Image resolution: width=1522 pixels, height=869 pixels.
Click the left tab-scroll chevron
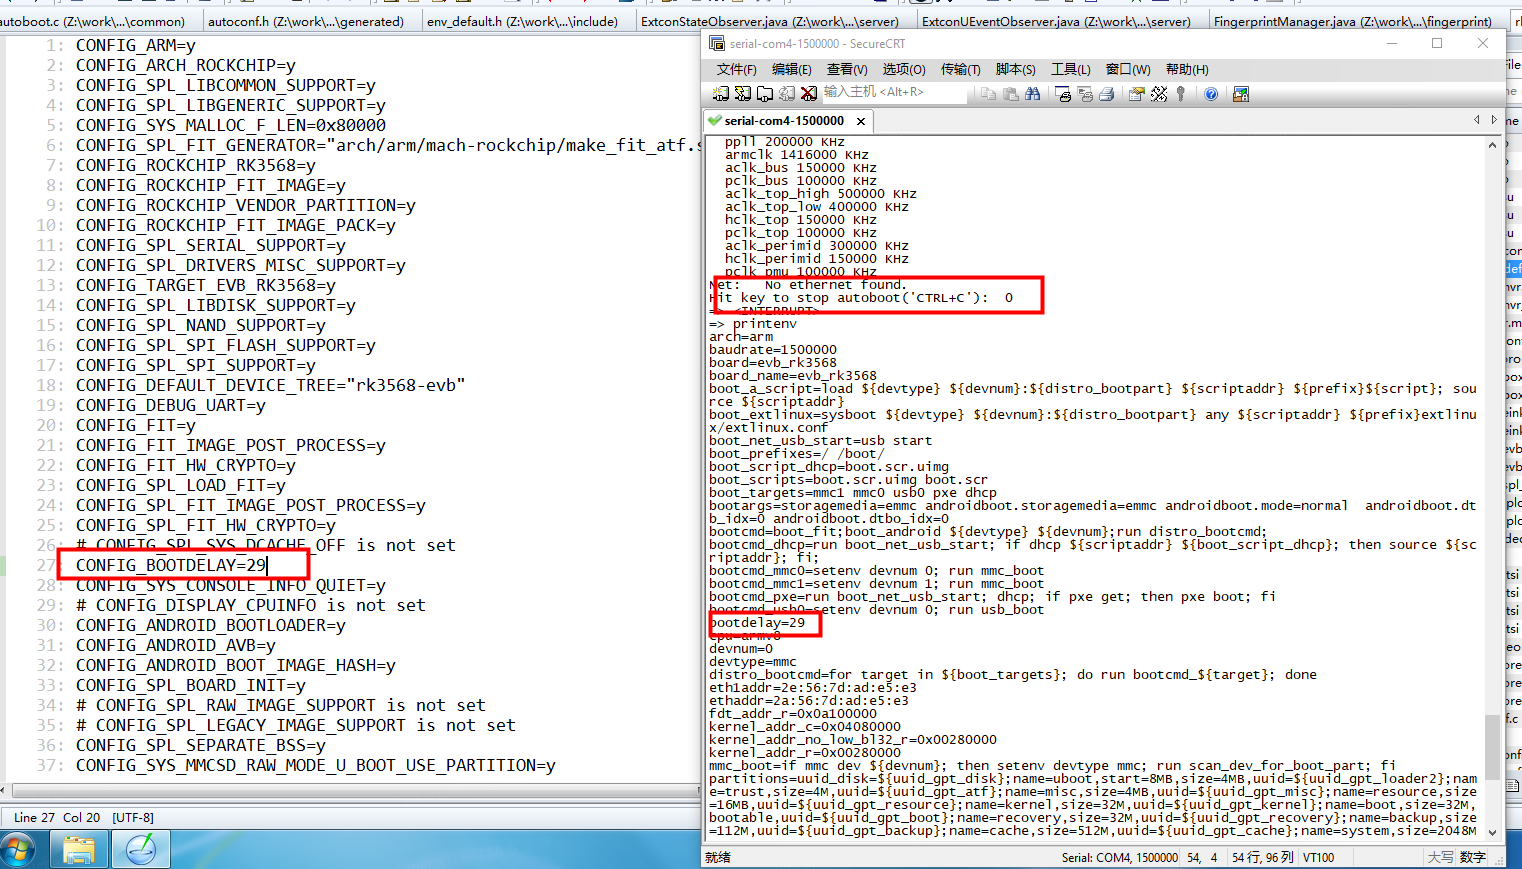click(x=1477, y=119)
